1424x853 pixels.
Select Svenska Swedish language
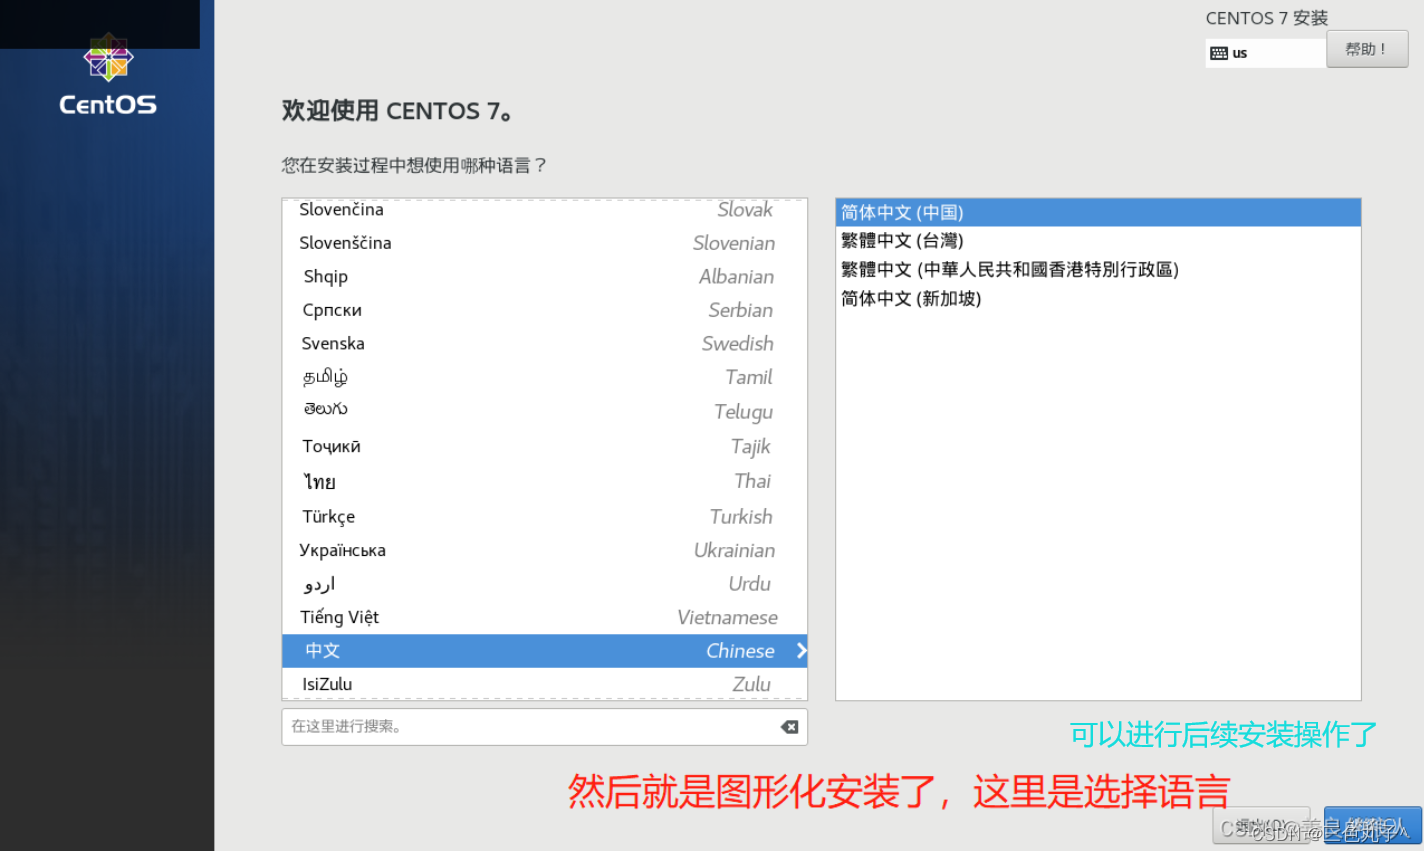click(544, 344)
